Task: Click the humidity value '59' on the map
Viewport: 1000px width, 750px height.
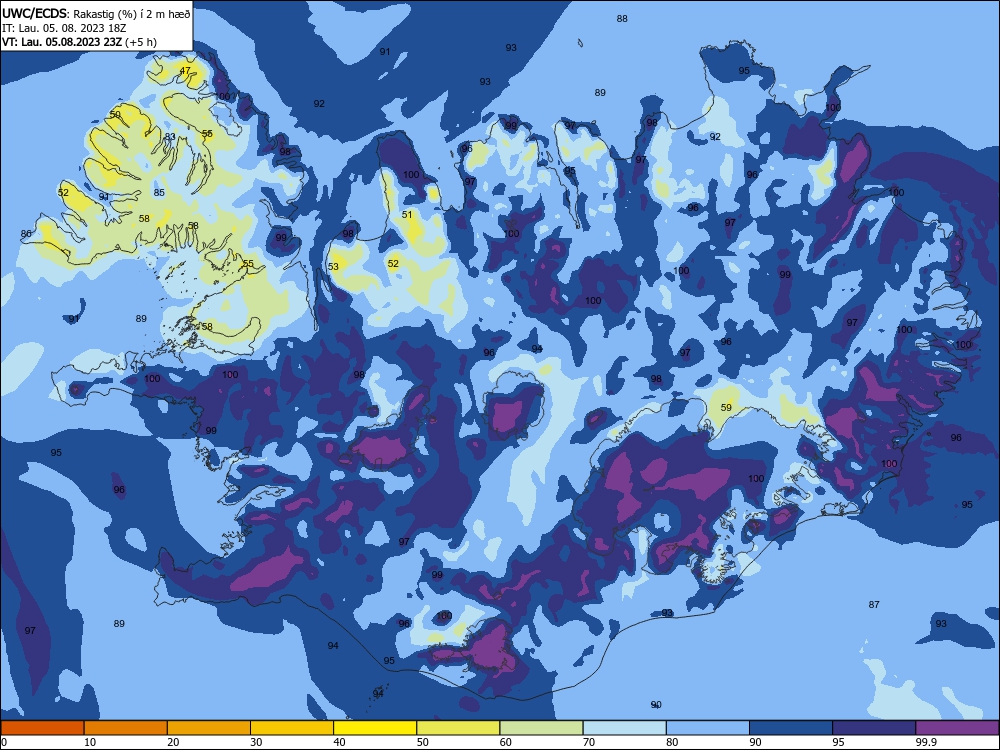Action: tap(726, 408)
